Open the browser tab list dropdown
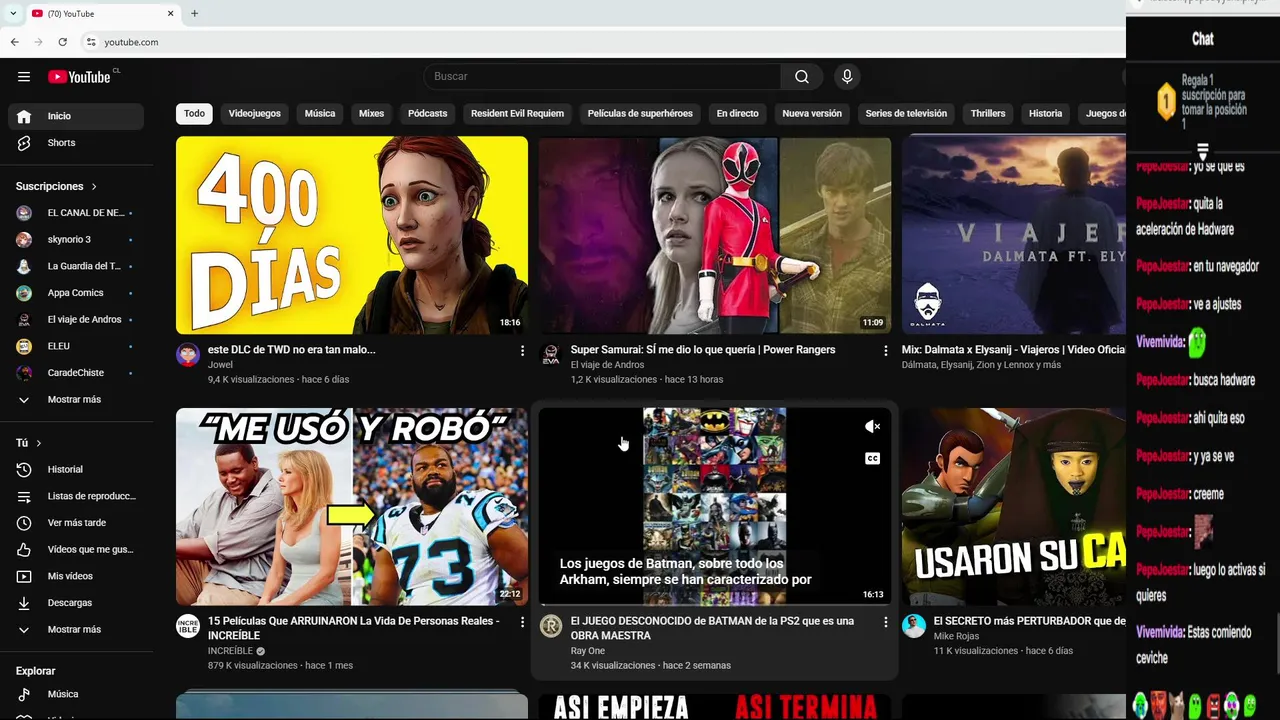Screen dimensions: 1280x720 [x=12, y=13]
